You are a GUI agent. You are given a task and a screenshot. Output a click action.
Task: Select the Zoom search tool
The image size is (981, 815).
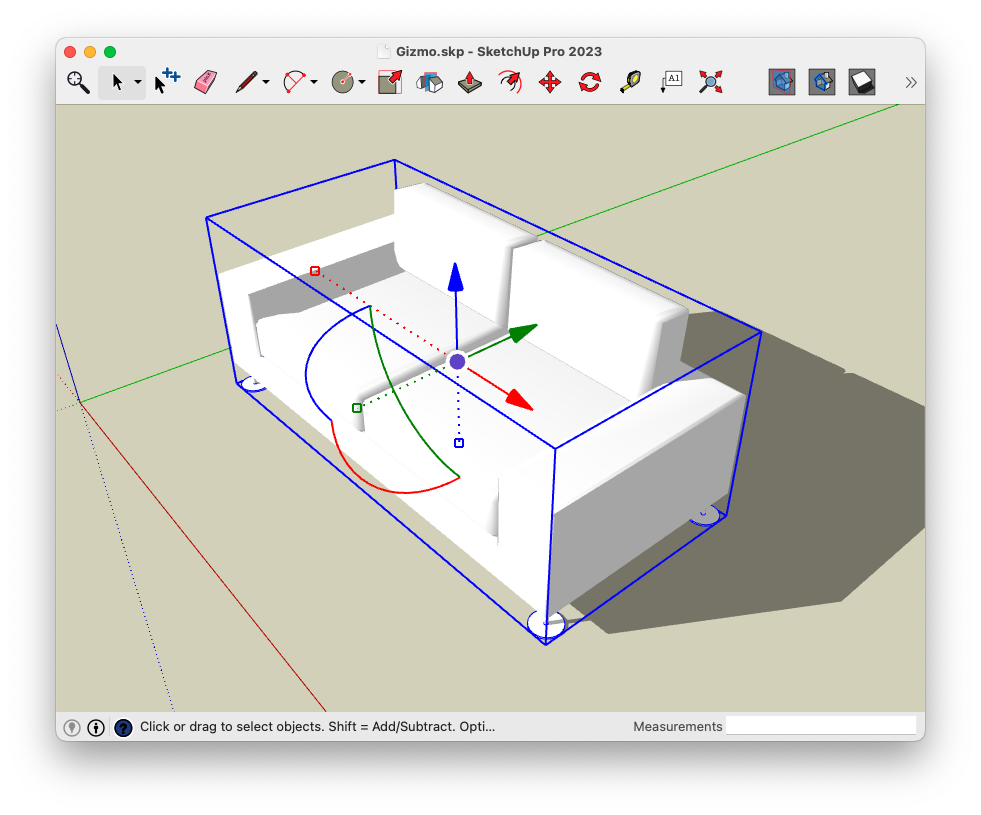coord(78,82)
